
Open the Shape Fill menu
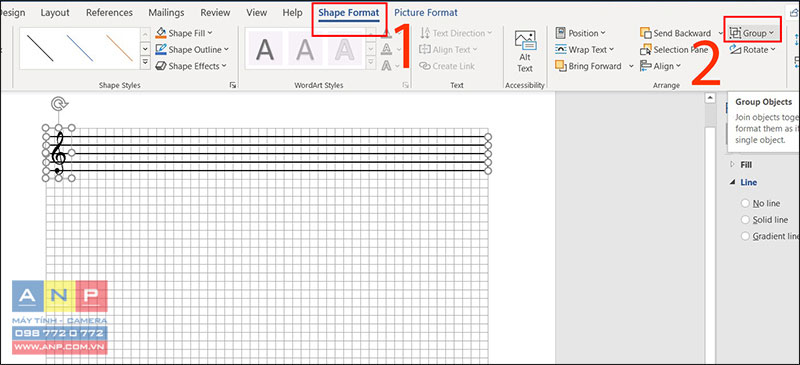click(184, 33)
